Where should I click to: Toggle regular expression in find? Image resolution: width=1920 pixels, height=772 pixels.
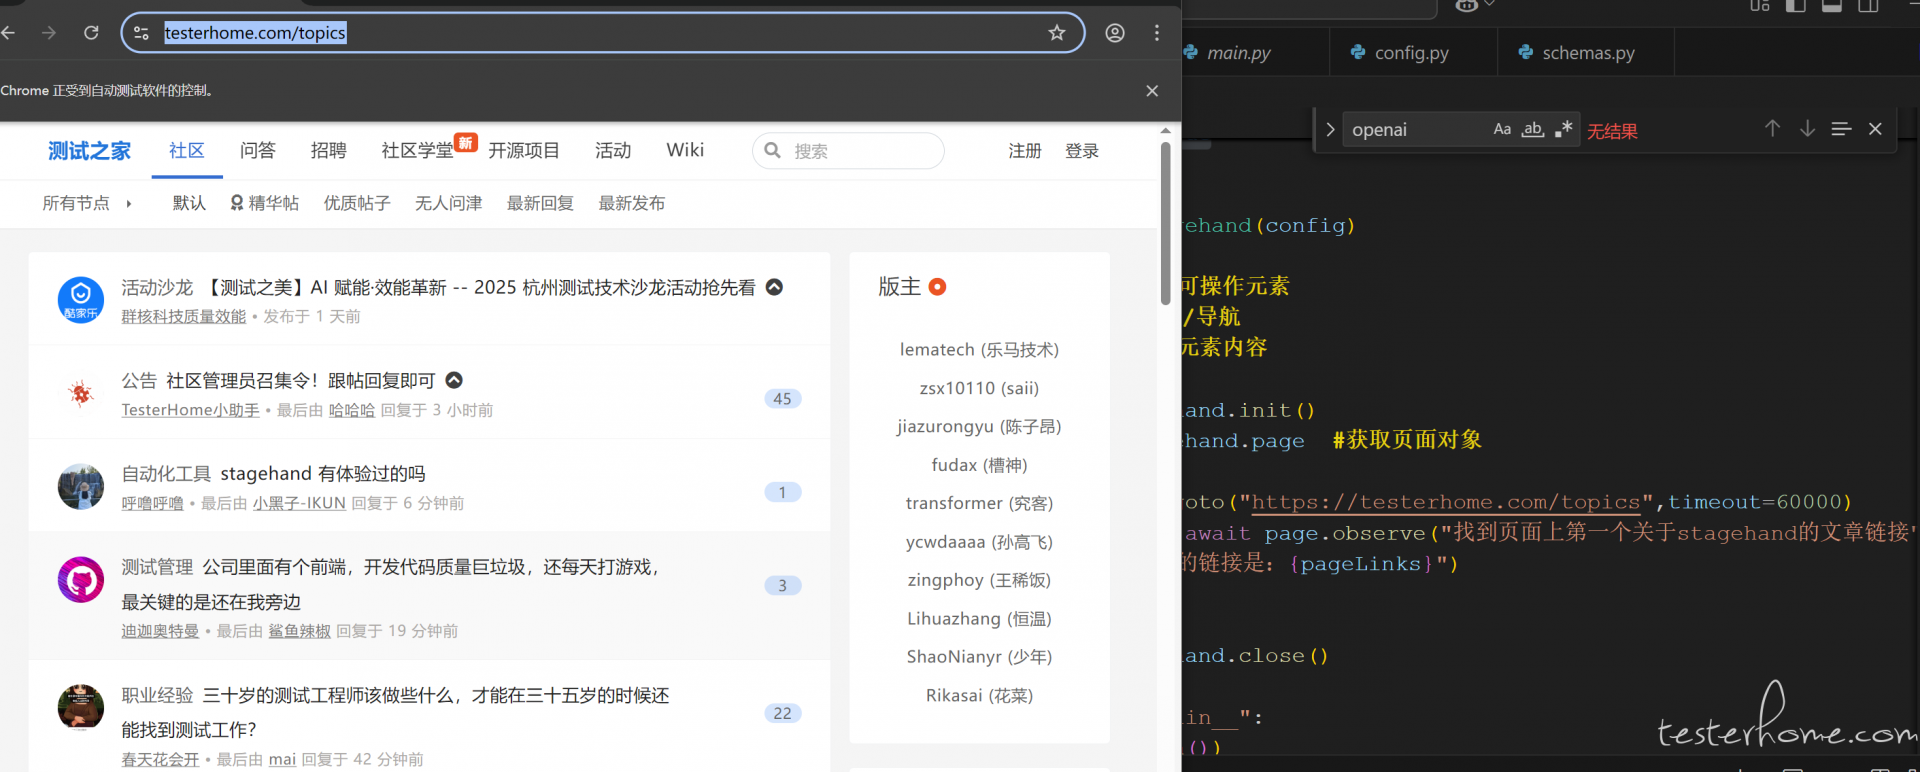tap(1564, 129)
